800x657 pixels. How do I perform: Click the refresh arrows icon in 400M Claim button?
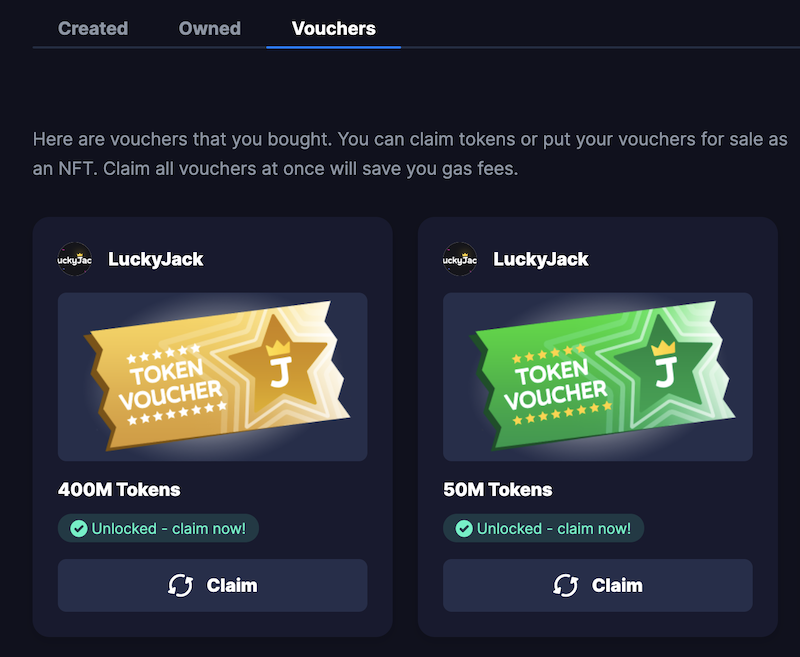click(x=181, y=585)
